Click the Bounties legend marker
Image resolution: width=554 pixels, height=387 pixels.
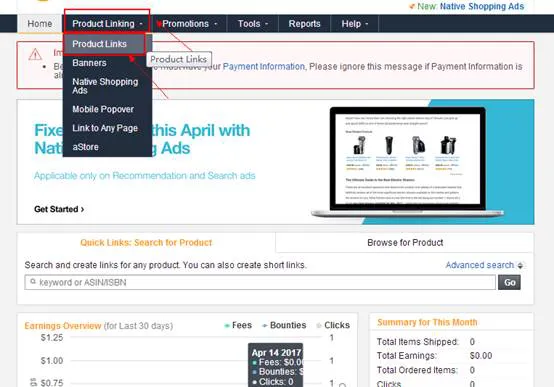265,326
